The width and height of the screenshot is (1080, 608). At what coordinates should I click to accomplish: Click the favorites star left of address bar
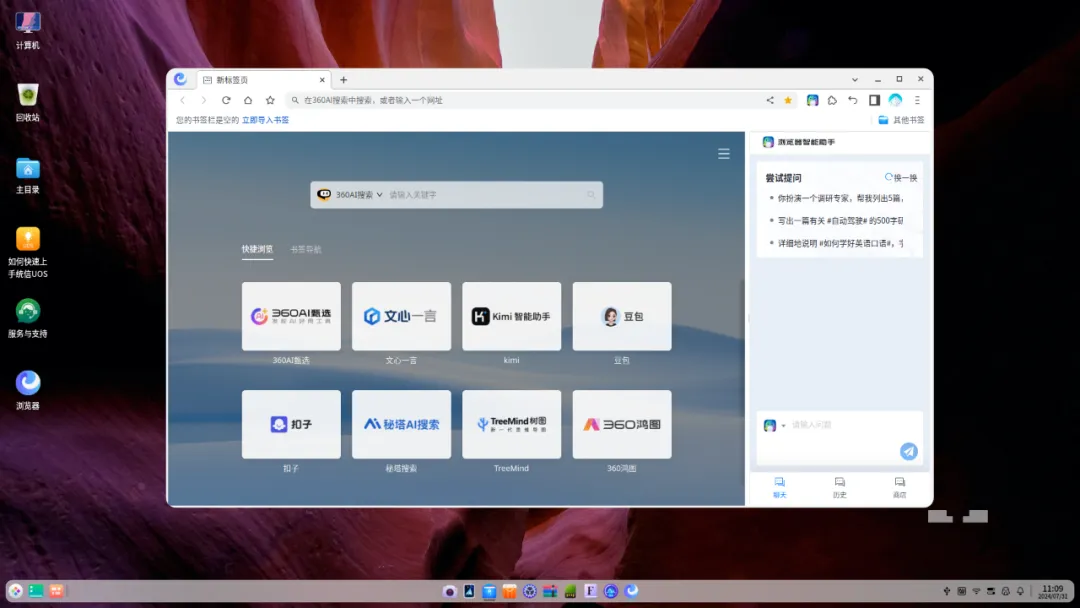pos(270,100)
